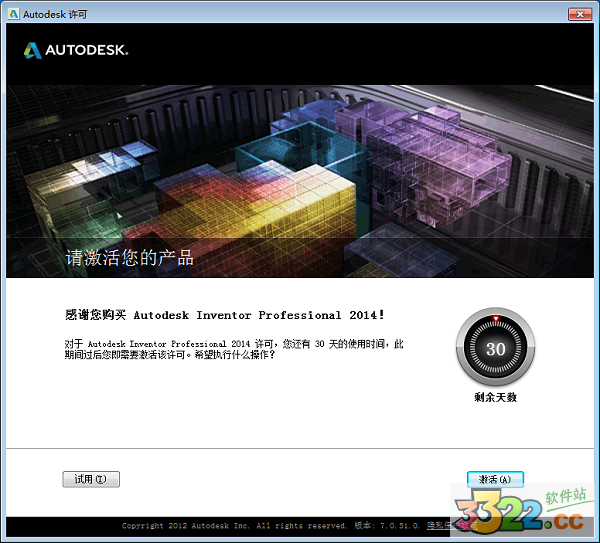
Task: Click the version number 7.0.51.0 text
Action: point(397,525)
